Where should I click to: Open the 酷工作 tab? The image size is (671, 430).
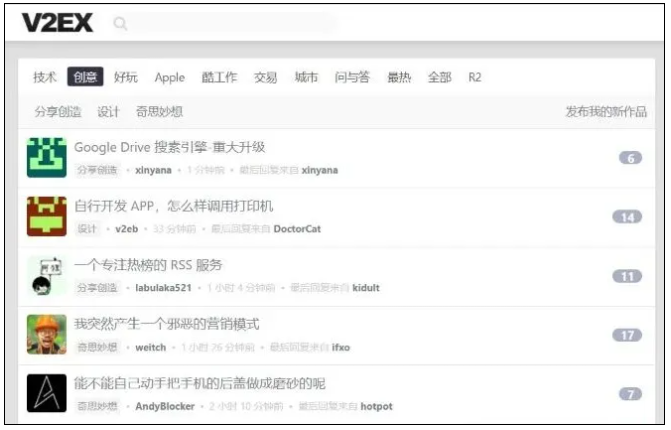pyautogui.click(x=219, y=77)
